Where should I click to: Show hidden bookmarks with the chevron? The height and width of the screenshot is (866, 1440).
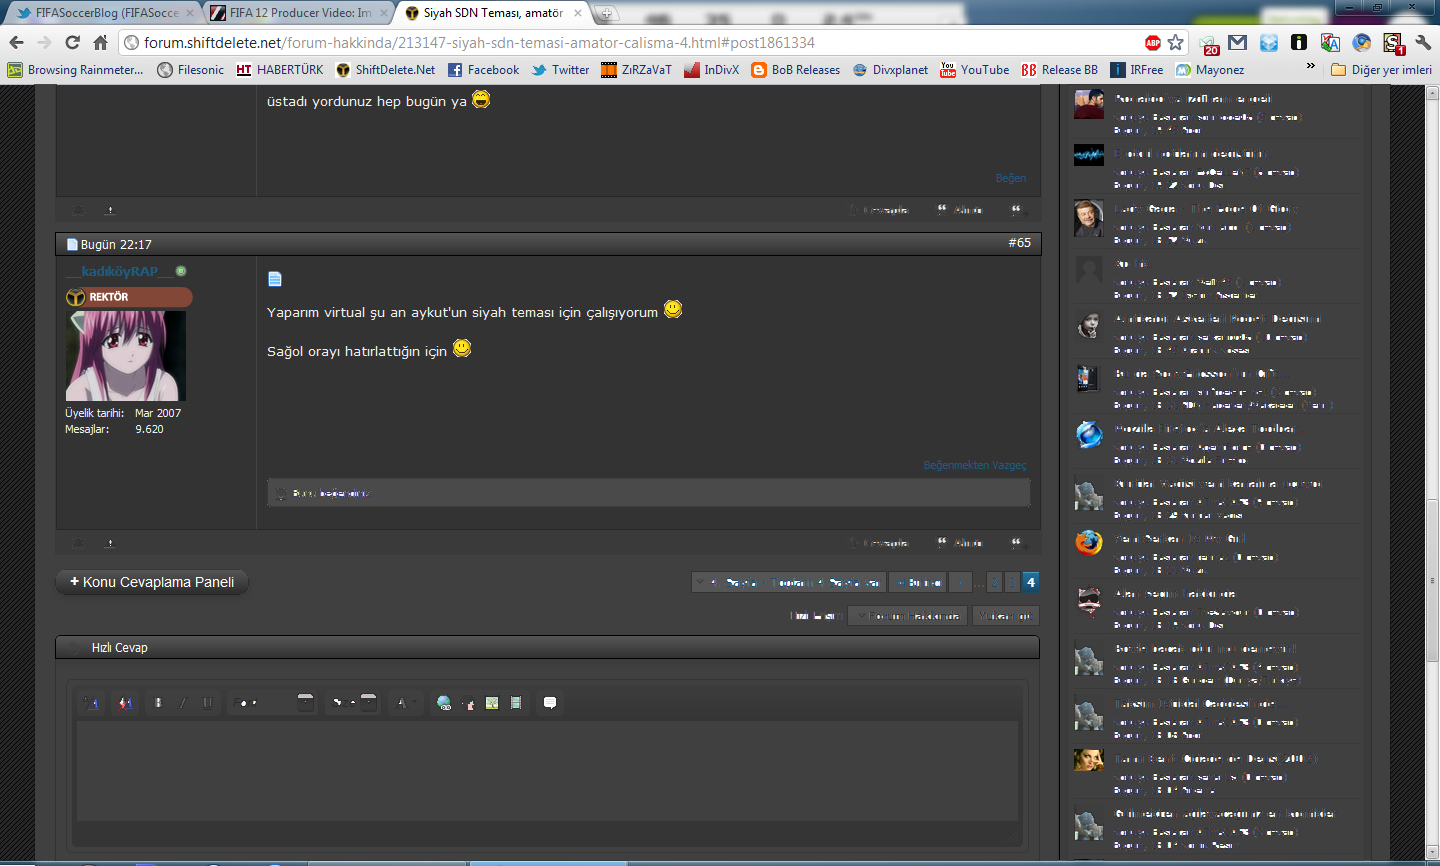tap(1310, 67)
